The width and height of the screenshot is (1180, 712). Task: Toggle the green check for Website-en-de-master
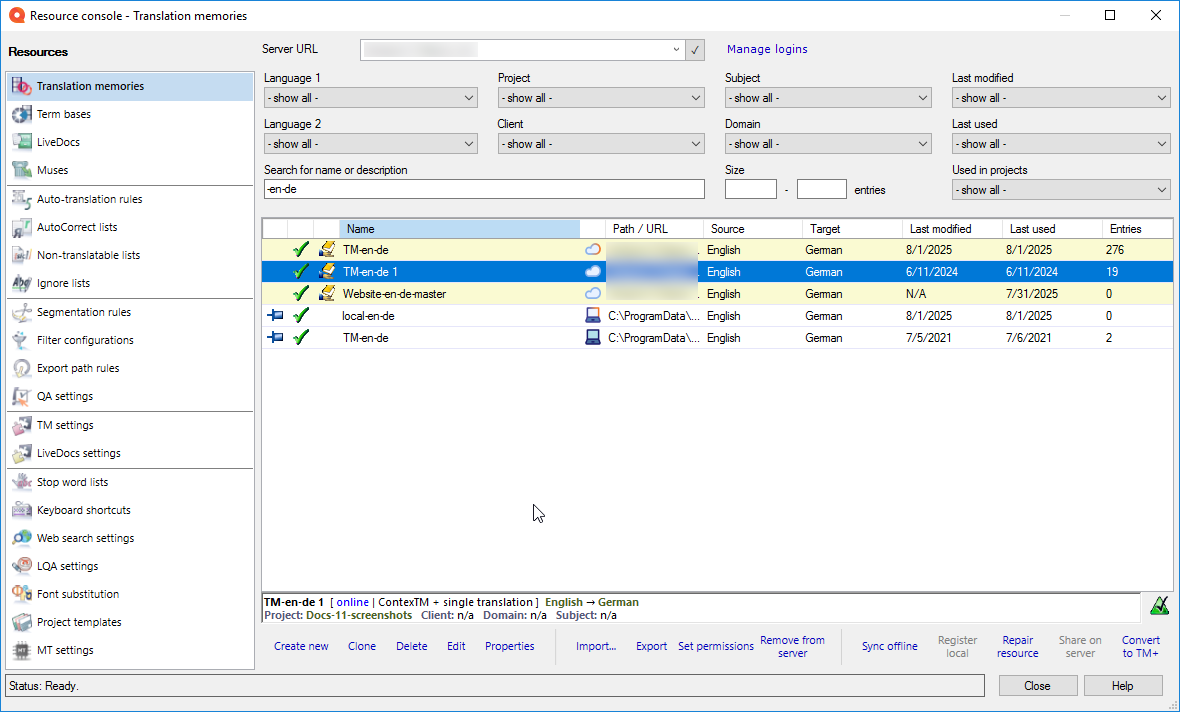[x=300, y=293]
